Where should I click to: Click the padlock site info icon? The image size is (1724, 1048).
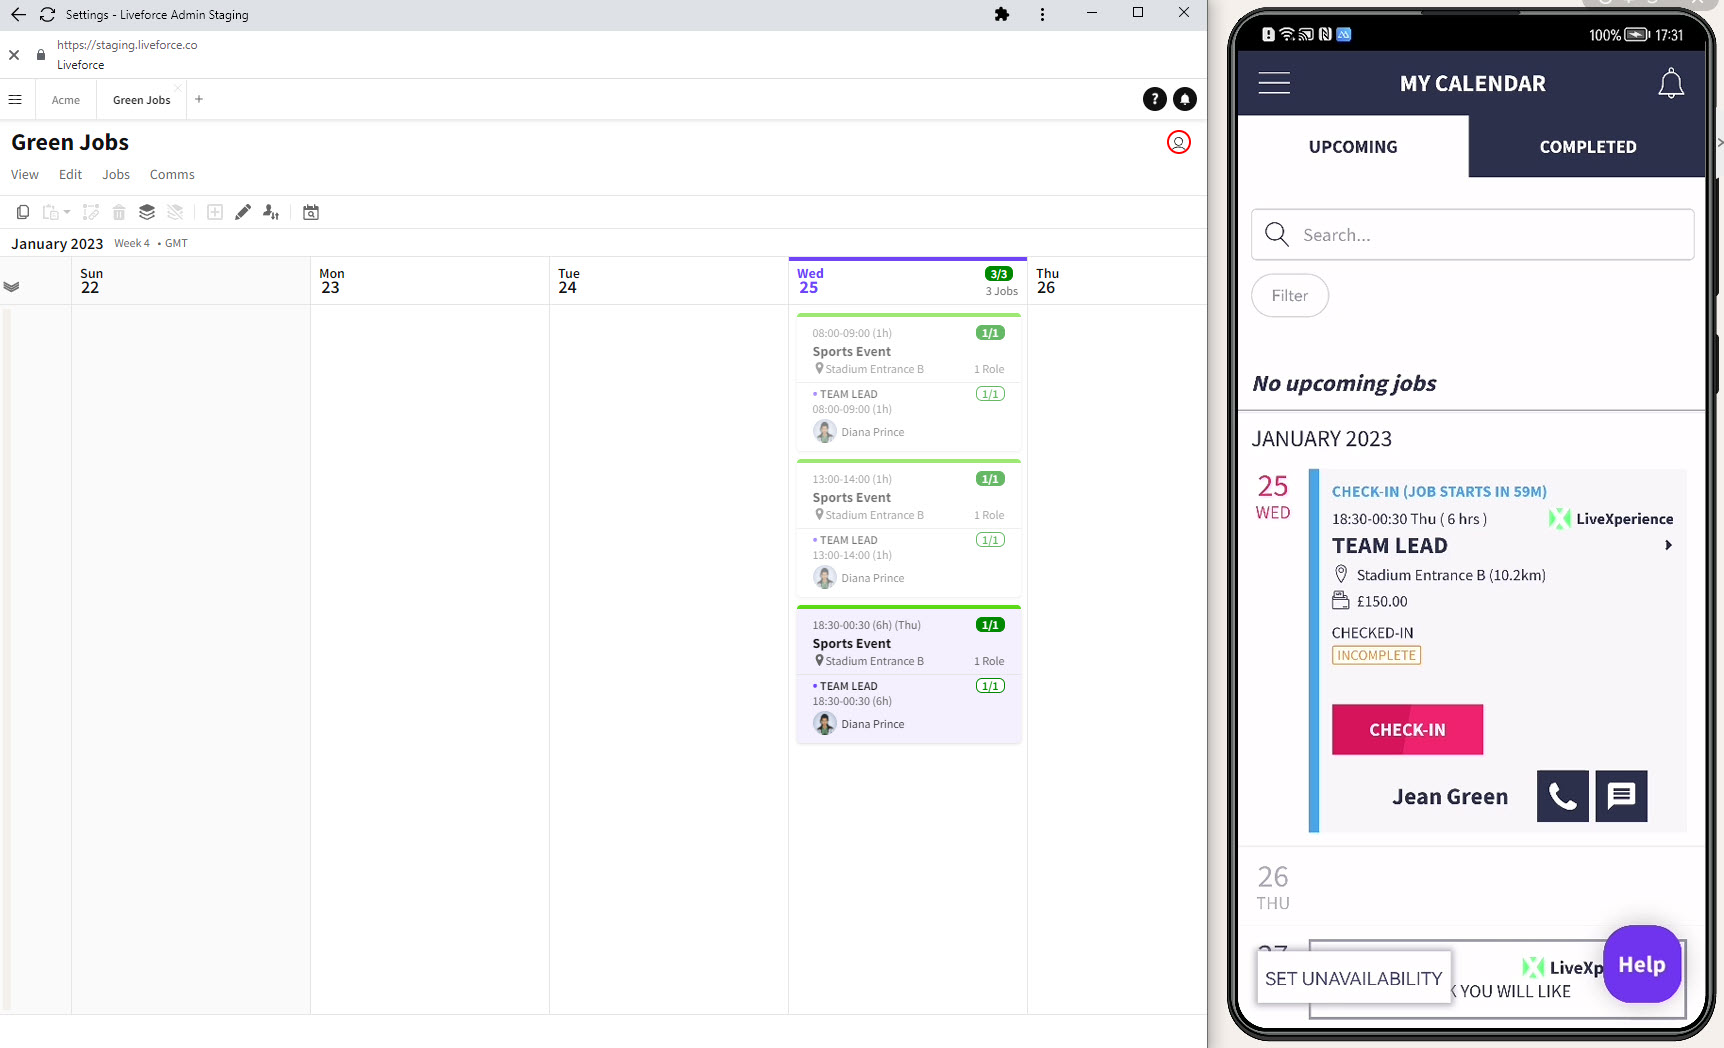41,55
